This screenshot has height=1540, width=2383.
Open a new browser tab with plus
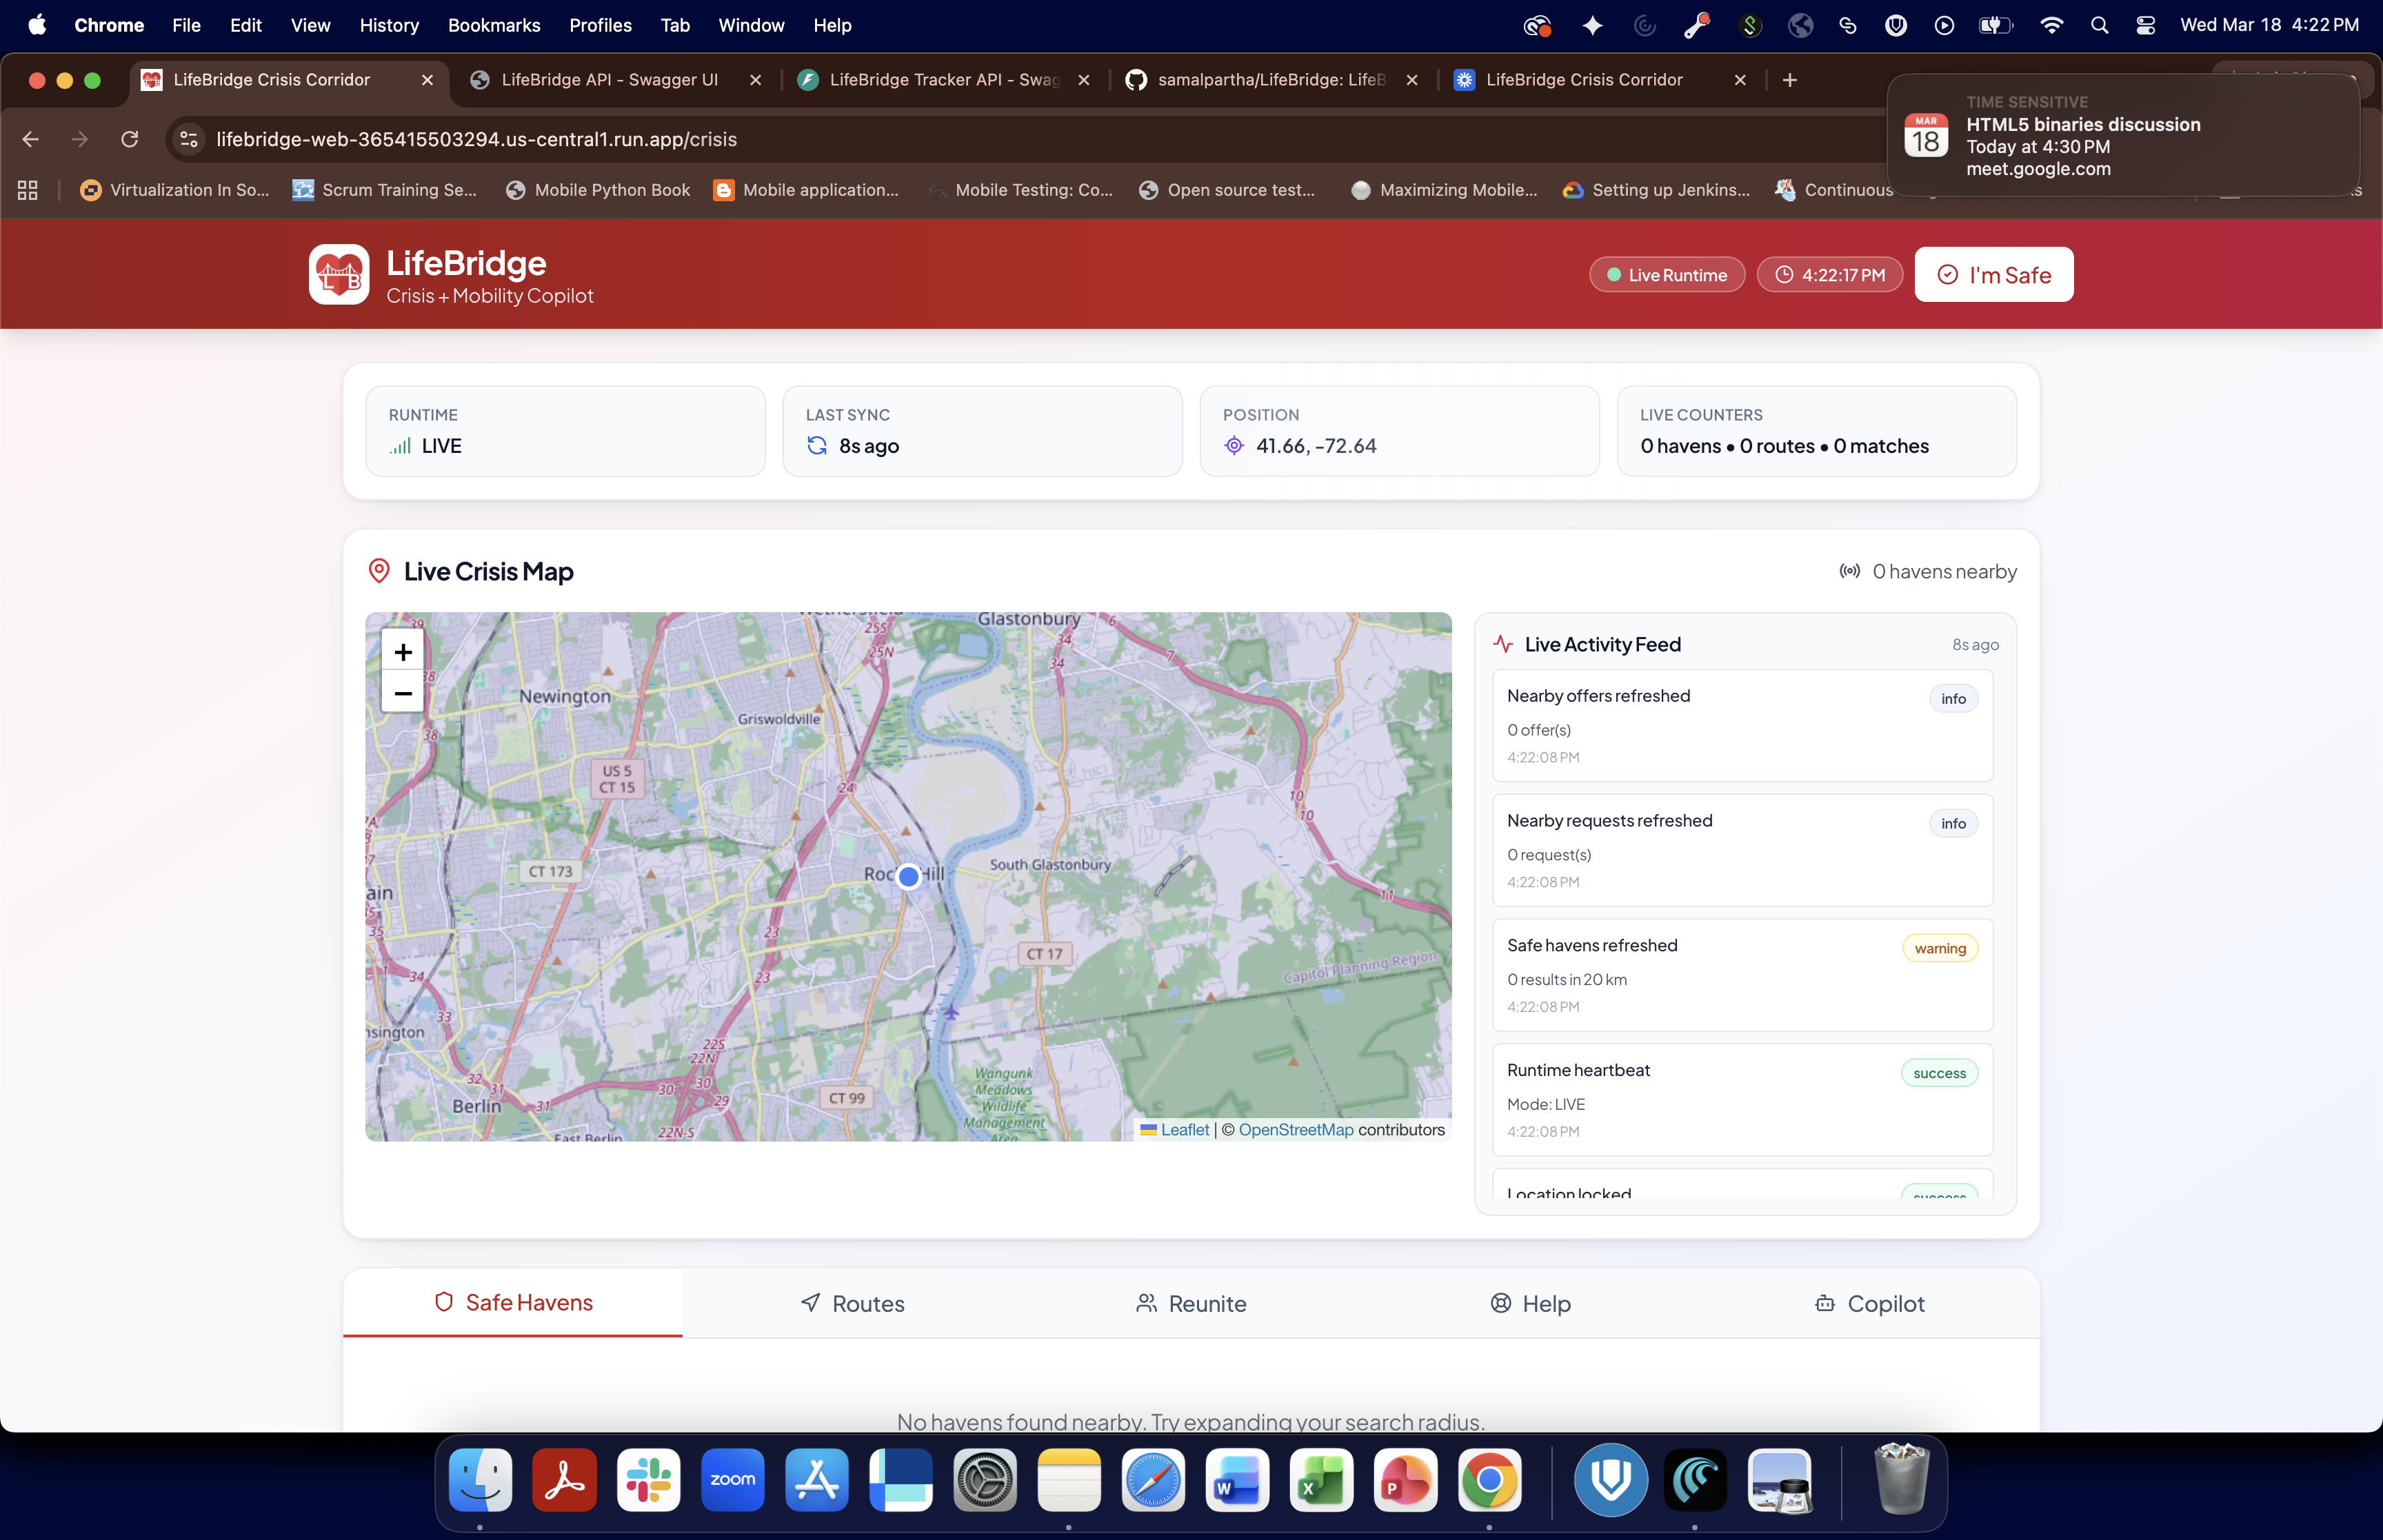tap(1790, 80)
